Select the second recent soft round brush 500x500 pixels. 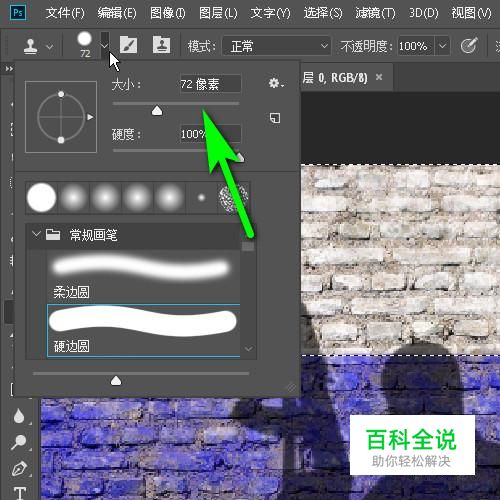click(73, 197)
